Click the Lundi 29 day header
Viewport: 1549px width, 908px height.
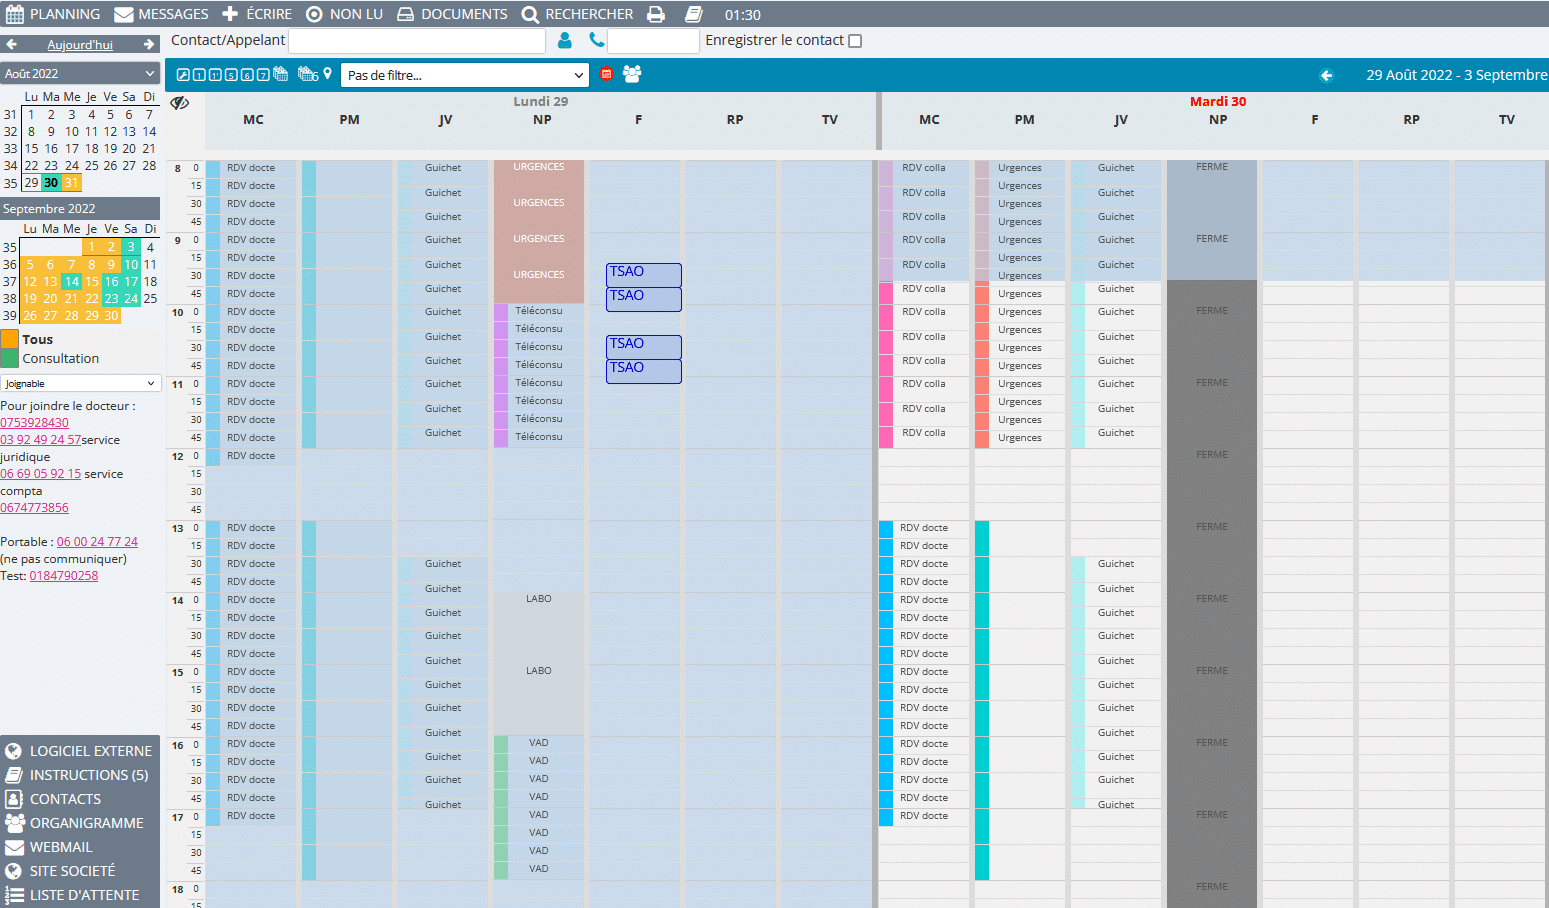(x=541, y=102)
